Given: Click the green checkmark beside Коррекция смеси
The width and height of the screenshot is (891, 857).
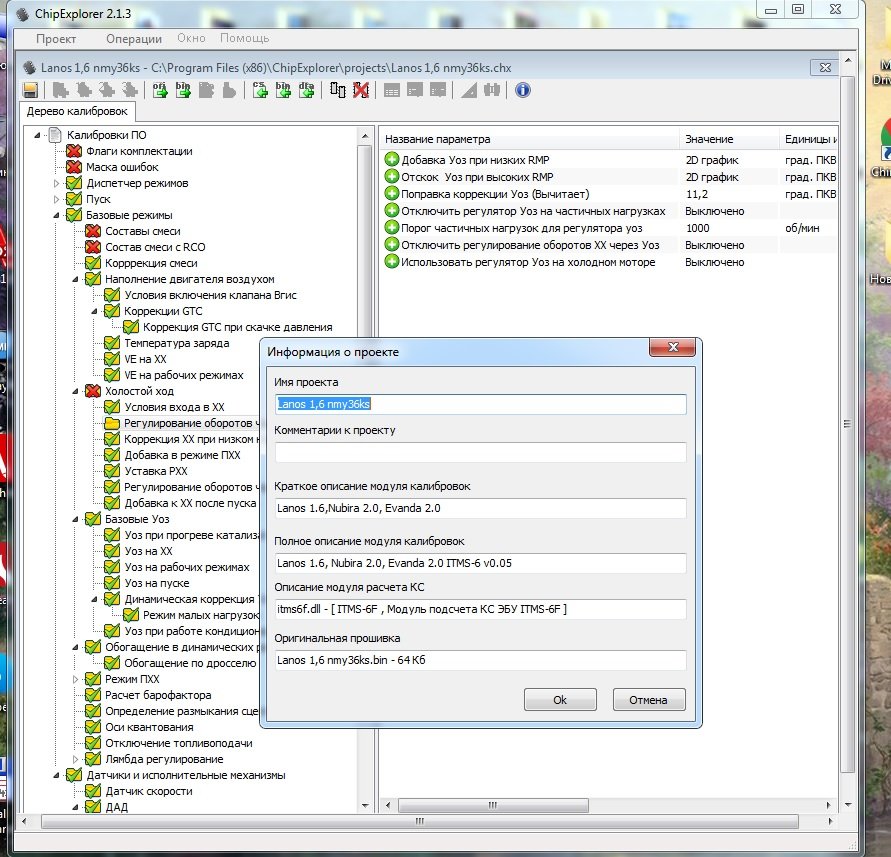Looking at the screenshot, I should (93, 263).
